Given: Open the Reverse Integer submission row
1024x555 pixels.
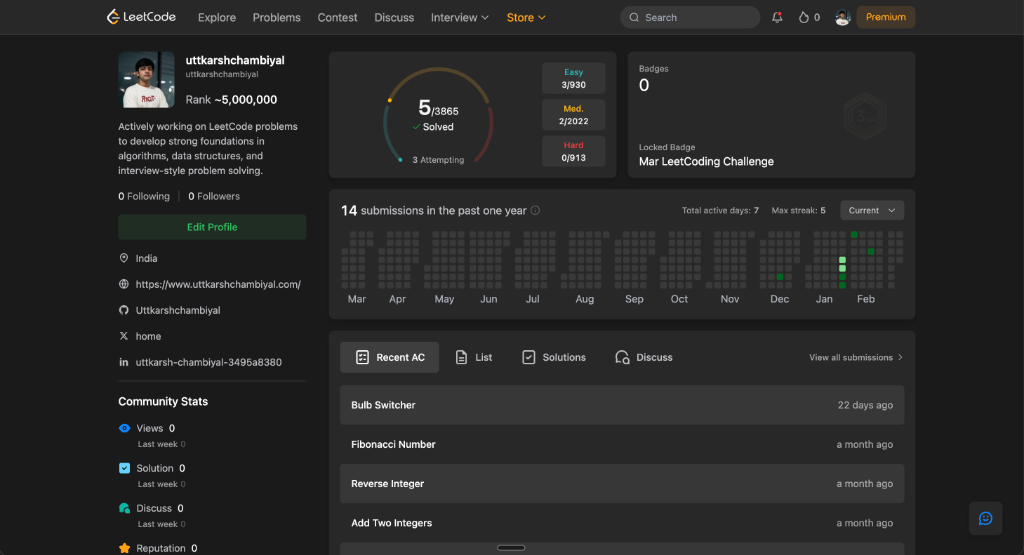Looking at the screenshot, I should [622, 483].
